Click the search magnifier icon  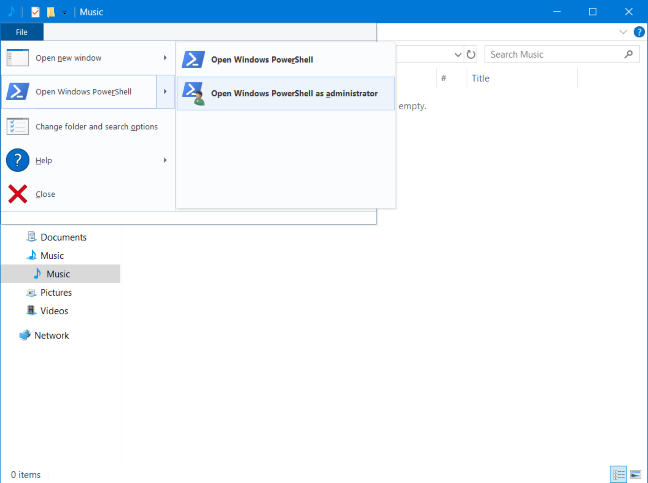[629, 54]
